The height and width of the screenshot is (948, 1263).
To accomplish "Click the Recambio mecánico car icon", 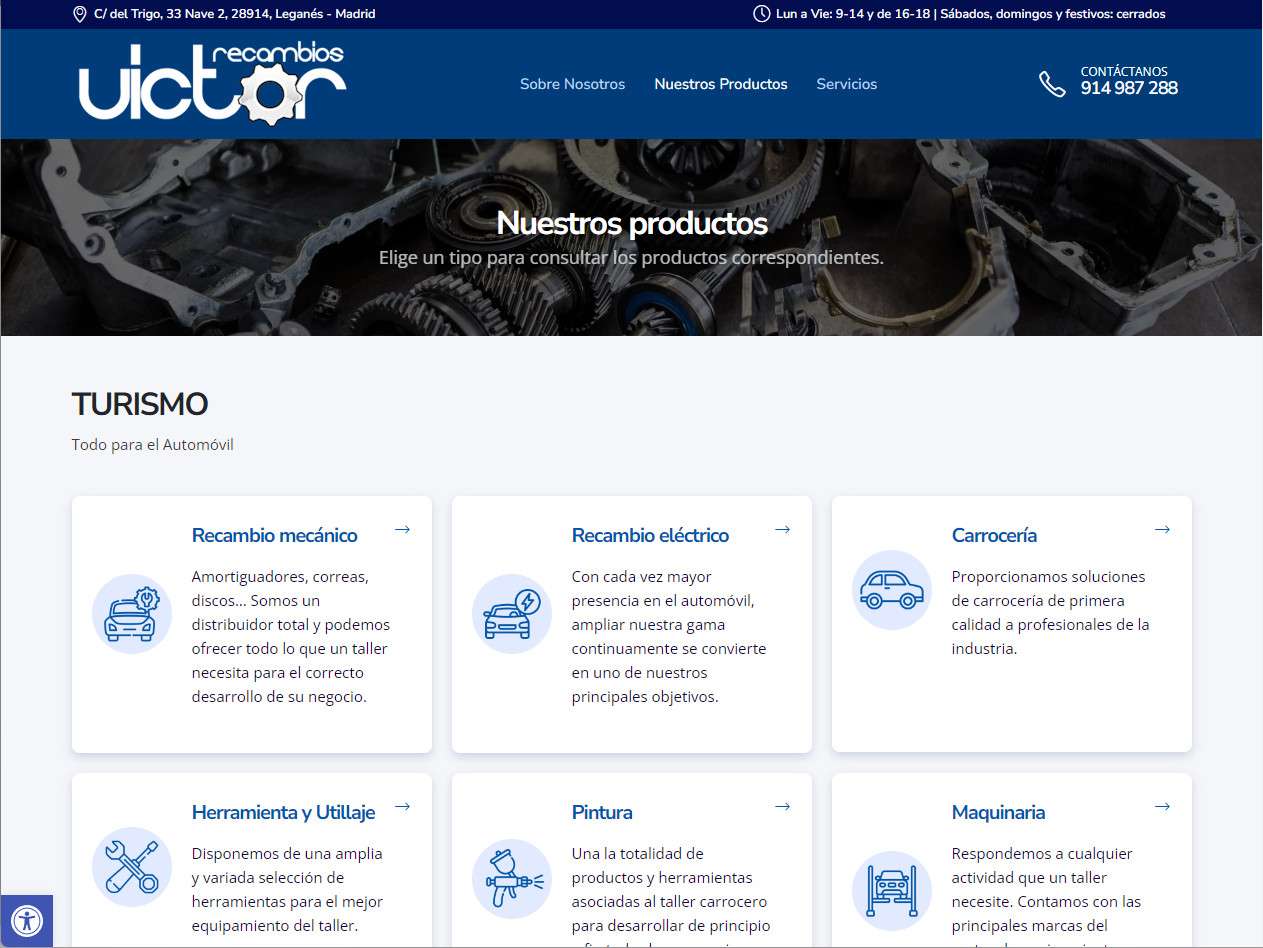I will click(131, 613).
